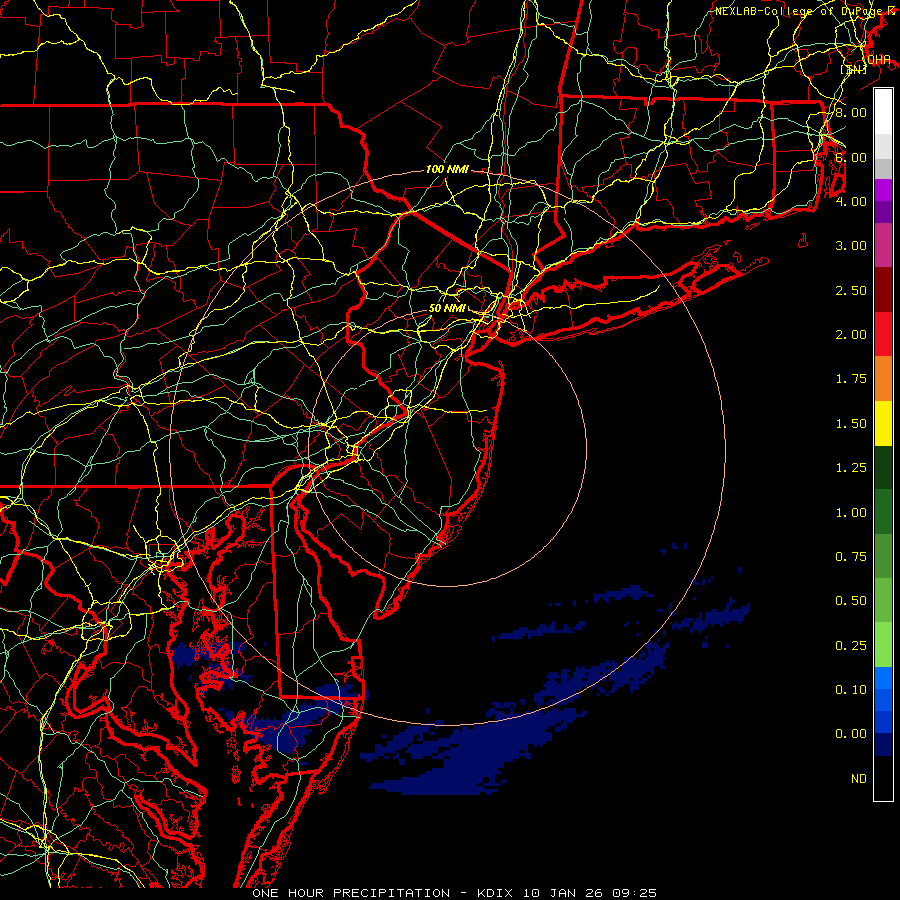Click the 3.00 legend label
The height and width of the screenshot is (900, 900).
tap(851, 246)
